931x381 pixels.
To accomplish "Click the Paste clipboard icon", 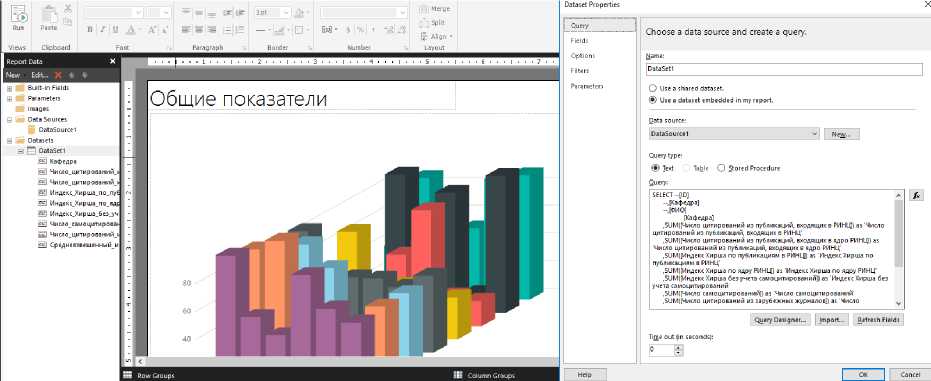I will [49, 15].
